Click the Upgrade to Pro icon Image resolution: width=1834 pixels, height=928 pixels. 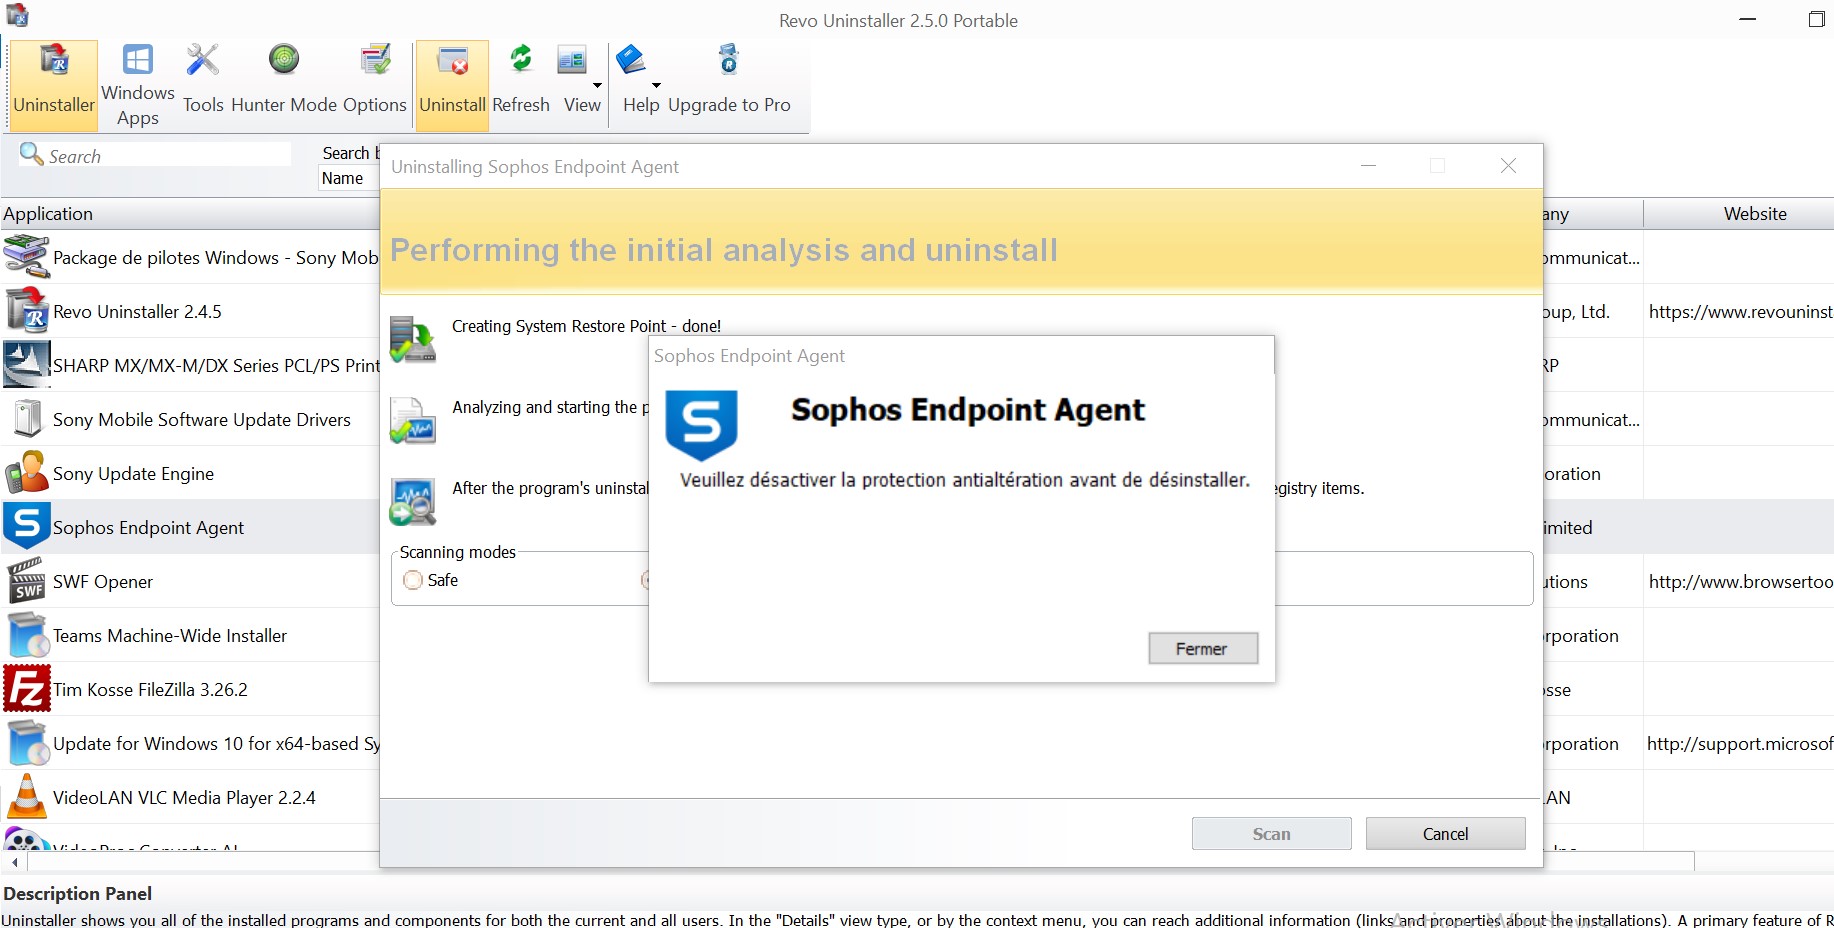click(x=729, y=60)
